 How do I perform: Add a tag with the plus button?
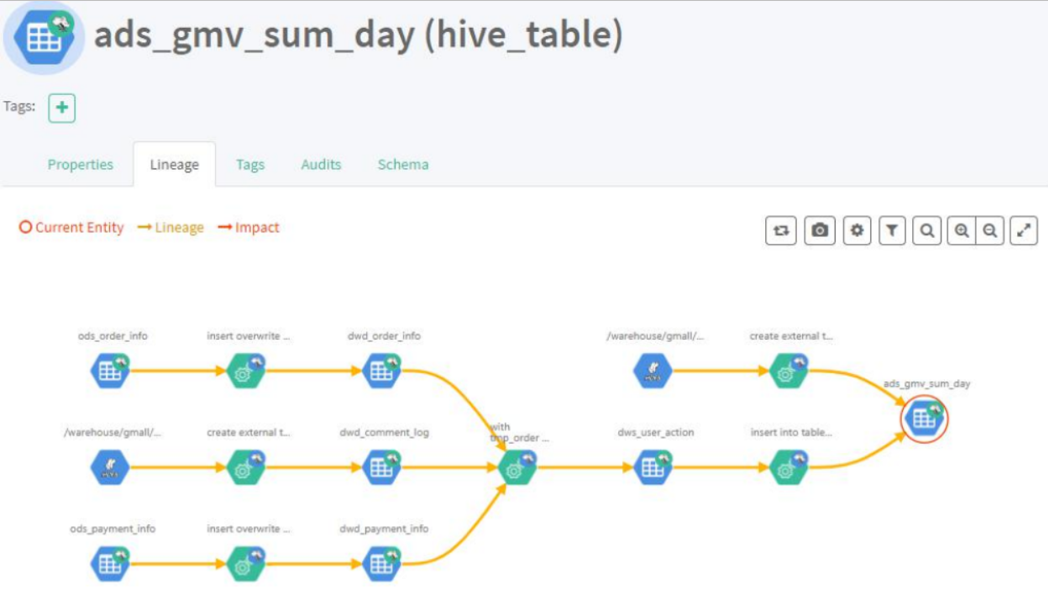pos(61,108)
